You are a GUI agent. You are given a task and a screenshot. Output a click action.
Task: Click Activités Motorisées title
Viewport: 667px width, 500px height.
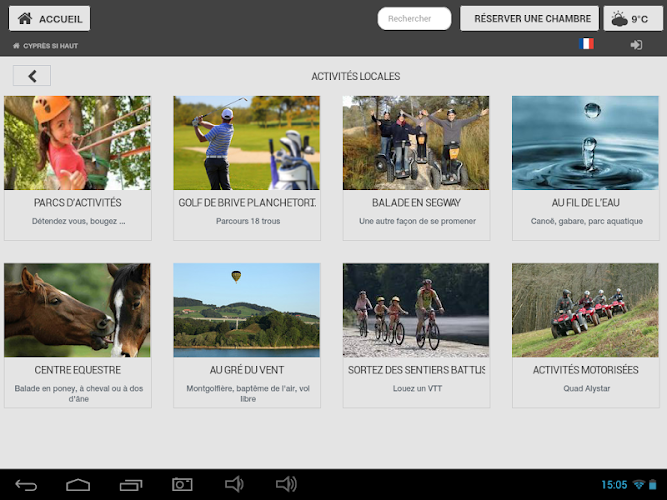tap(585, 370)
